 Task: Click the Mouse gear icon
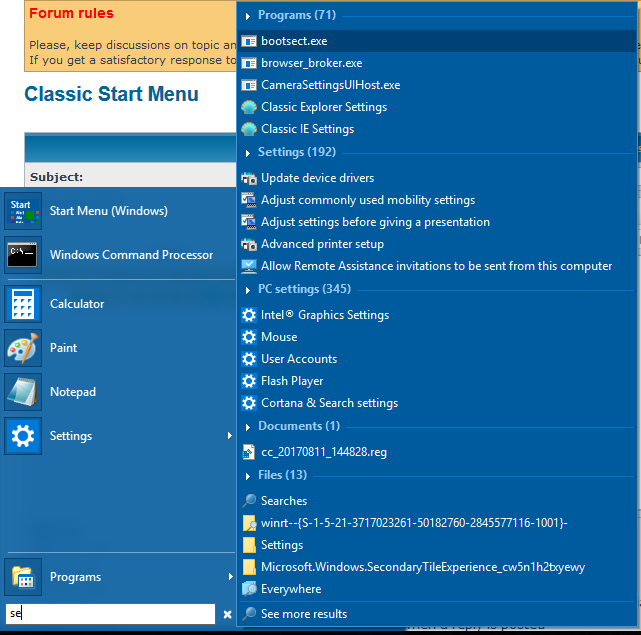[x=249, y=337]
